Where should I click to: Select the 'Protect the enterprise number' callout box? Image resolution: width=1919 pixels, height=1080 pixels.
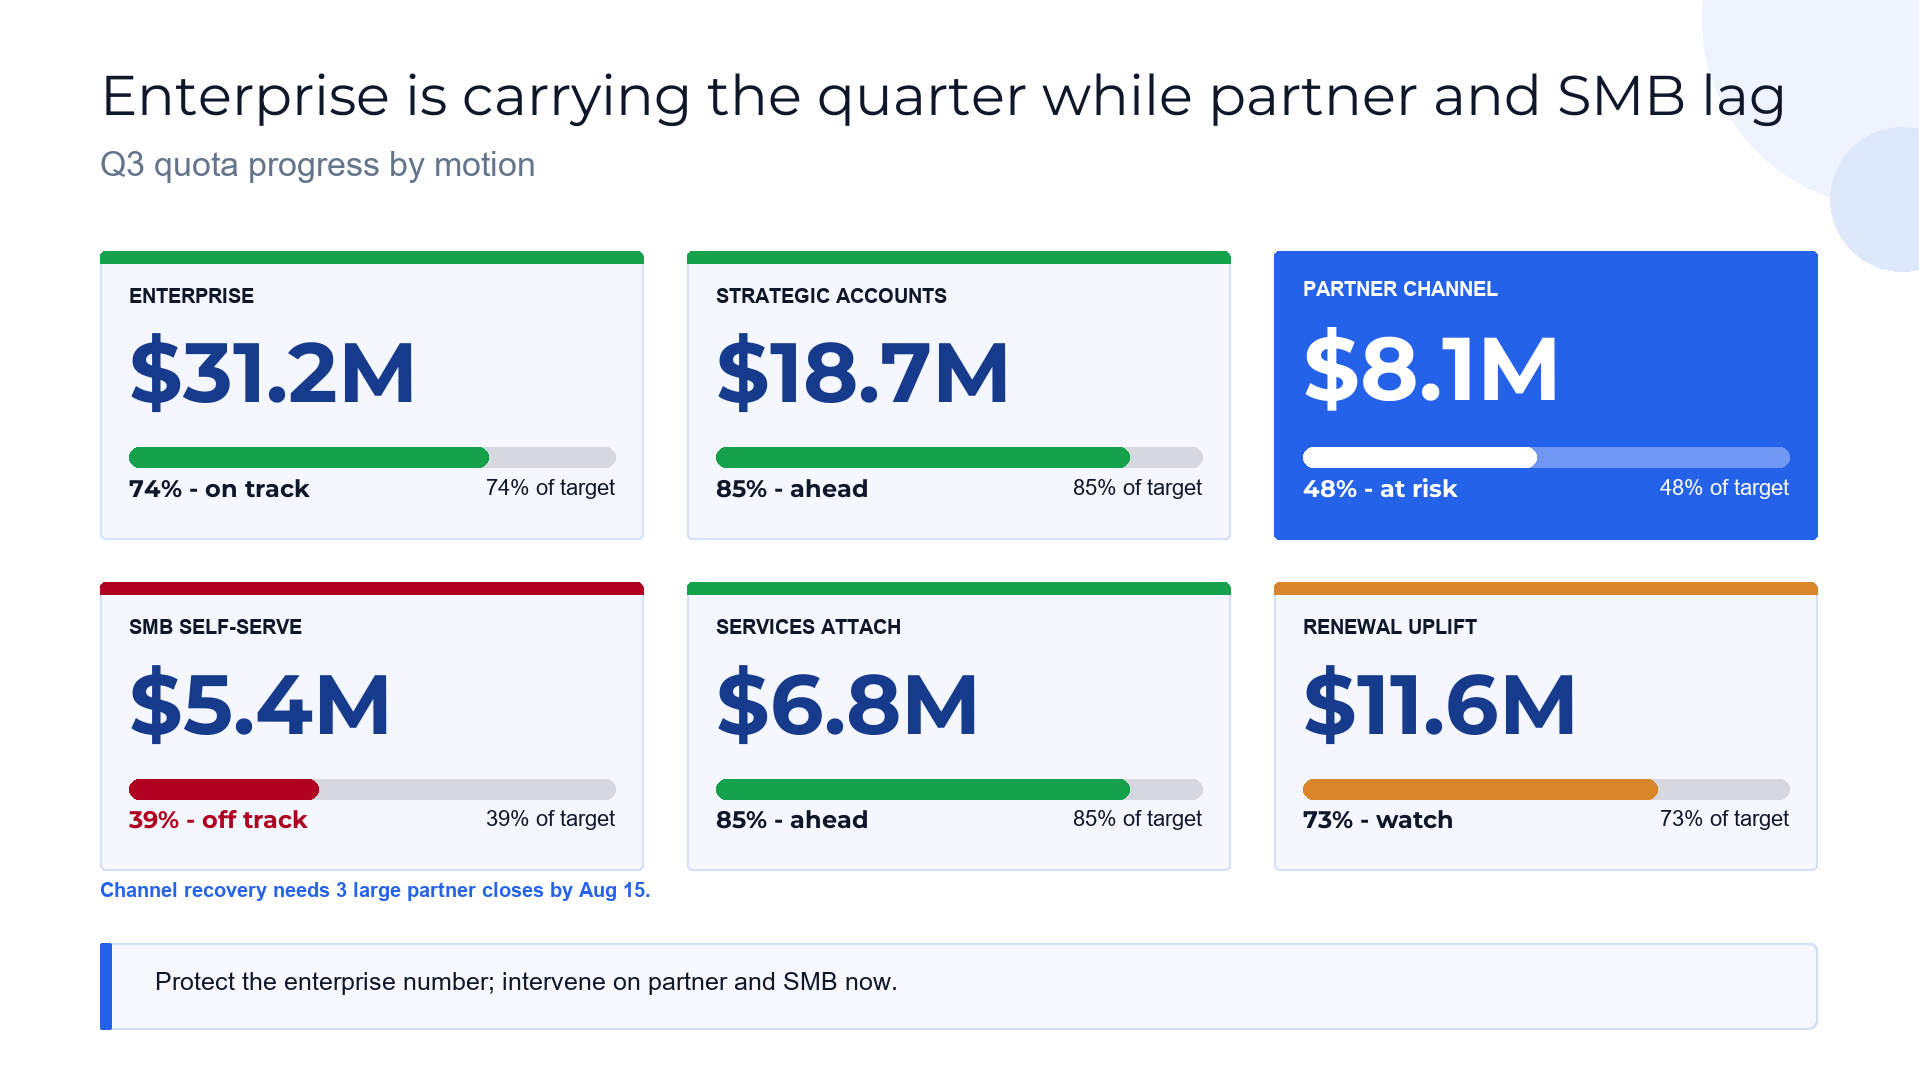[x=959, y=986]
